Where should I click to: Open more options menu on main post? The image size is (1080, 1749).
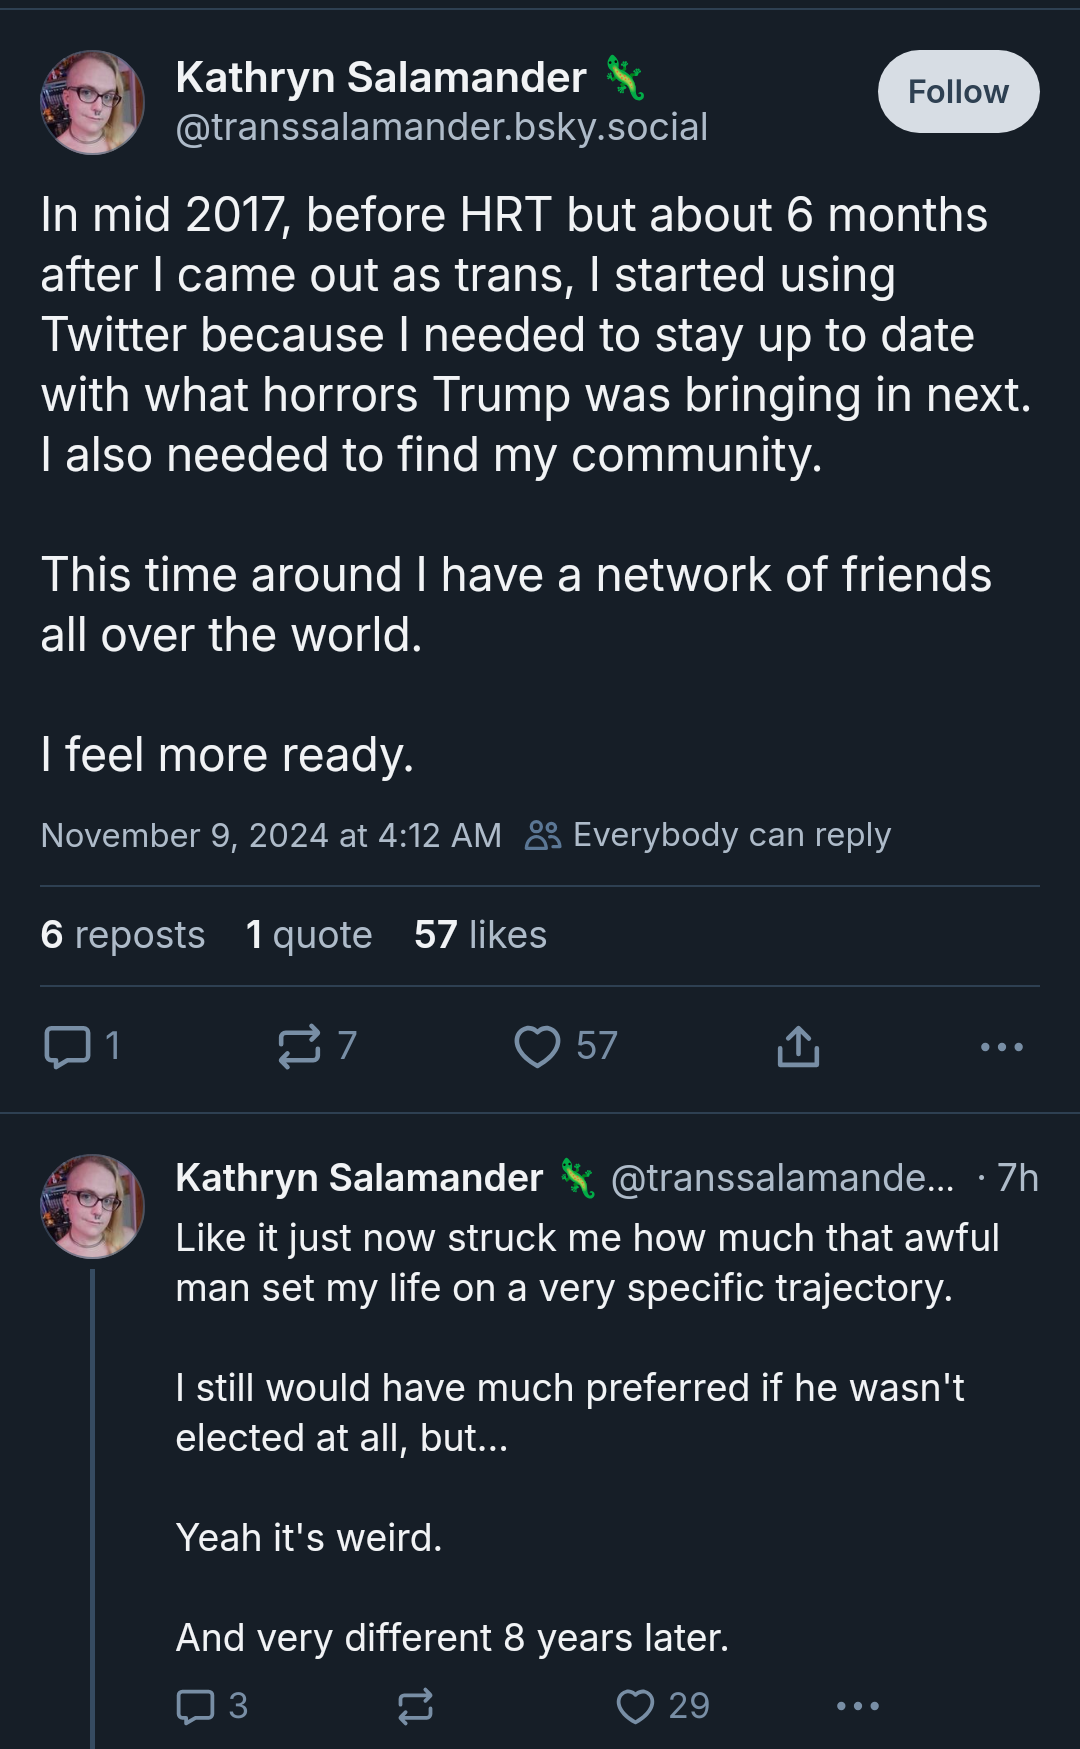(1002, 1047)
